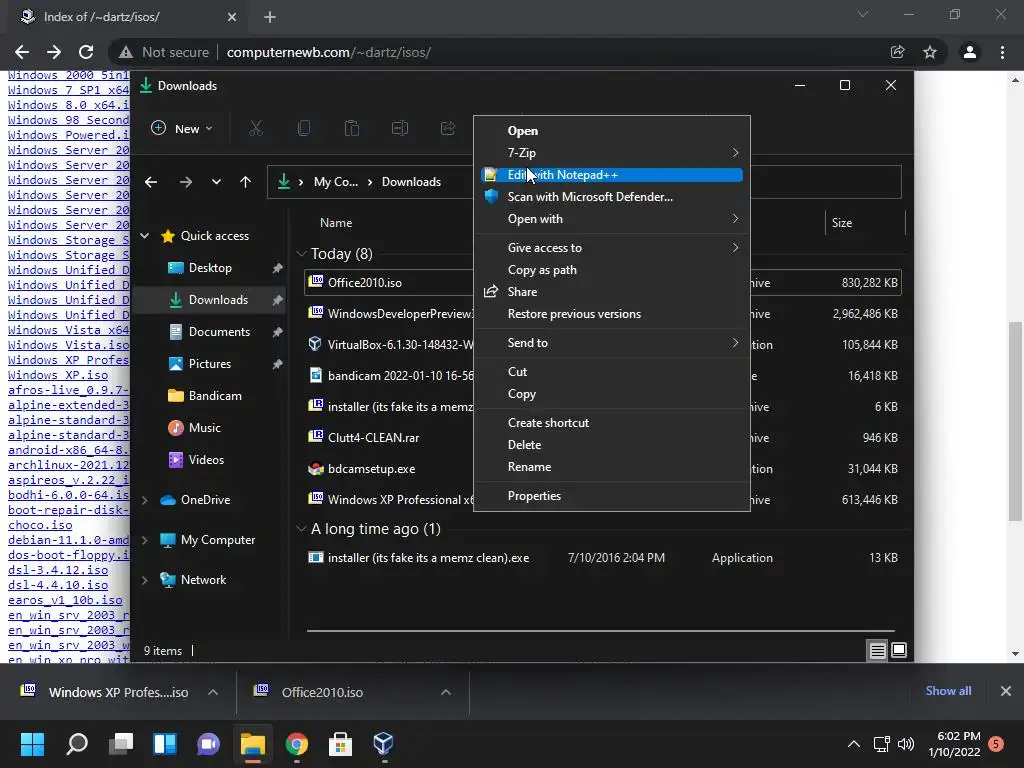Open the Chrome profile icon
Viewport: 1024px width, 768px height.
click(x=970, y=52)
